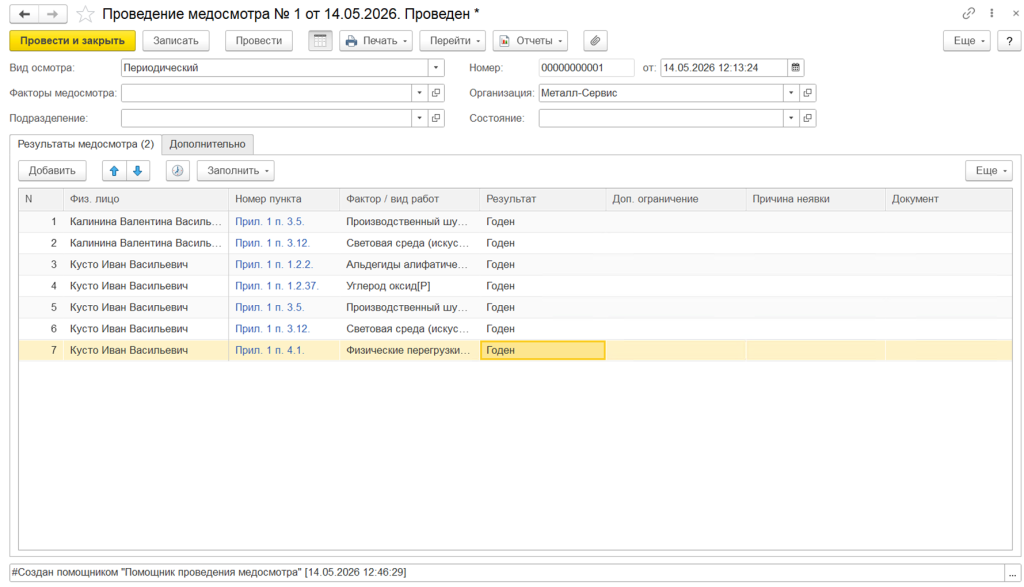The image size is (1024, 587).
Task: Expand the Организация dropdown
Action: (791, 93)
